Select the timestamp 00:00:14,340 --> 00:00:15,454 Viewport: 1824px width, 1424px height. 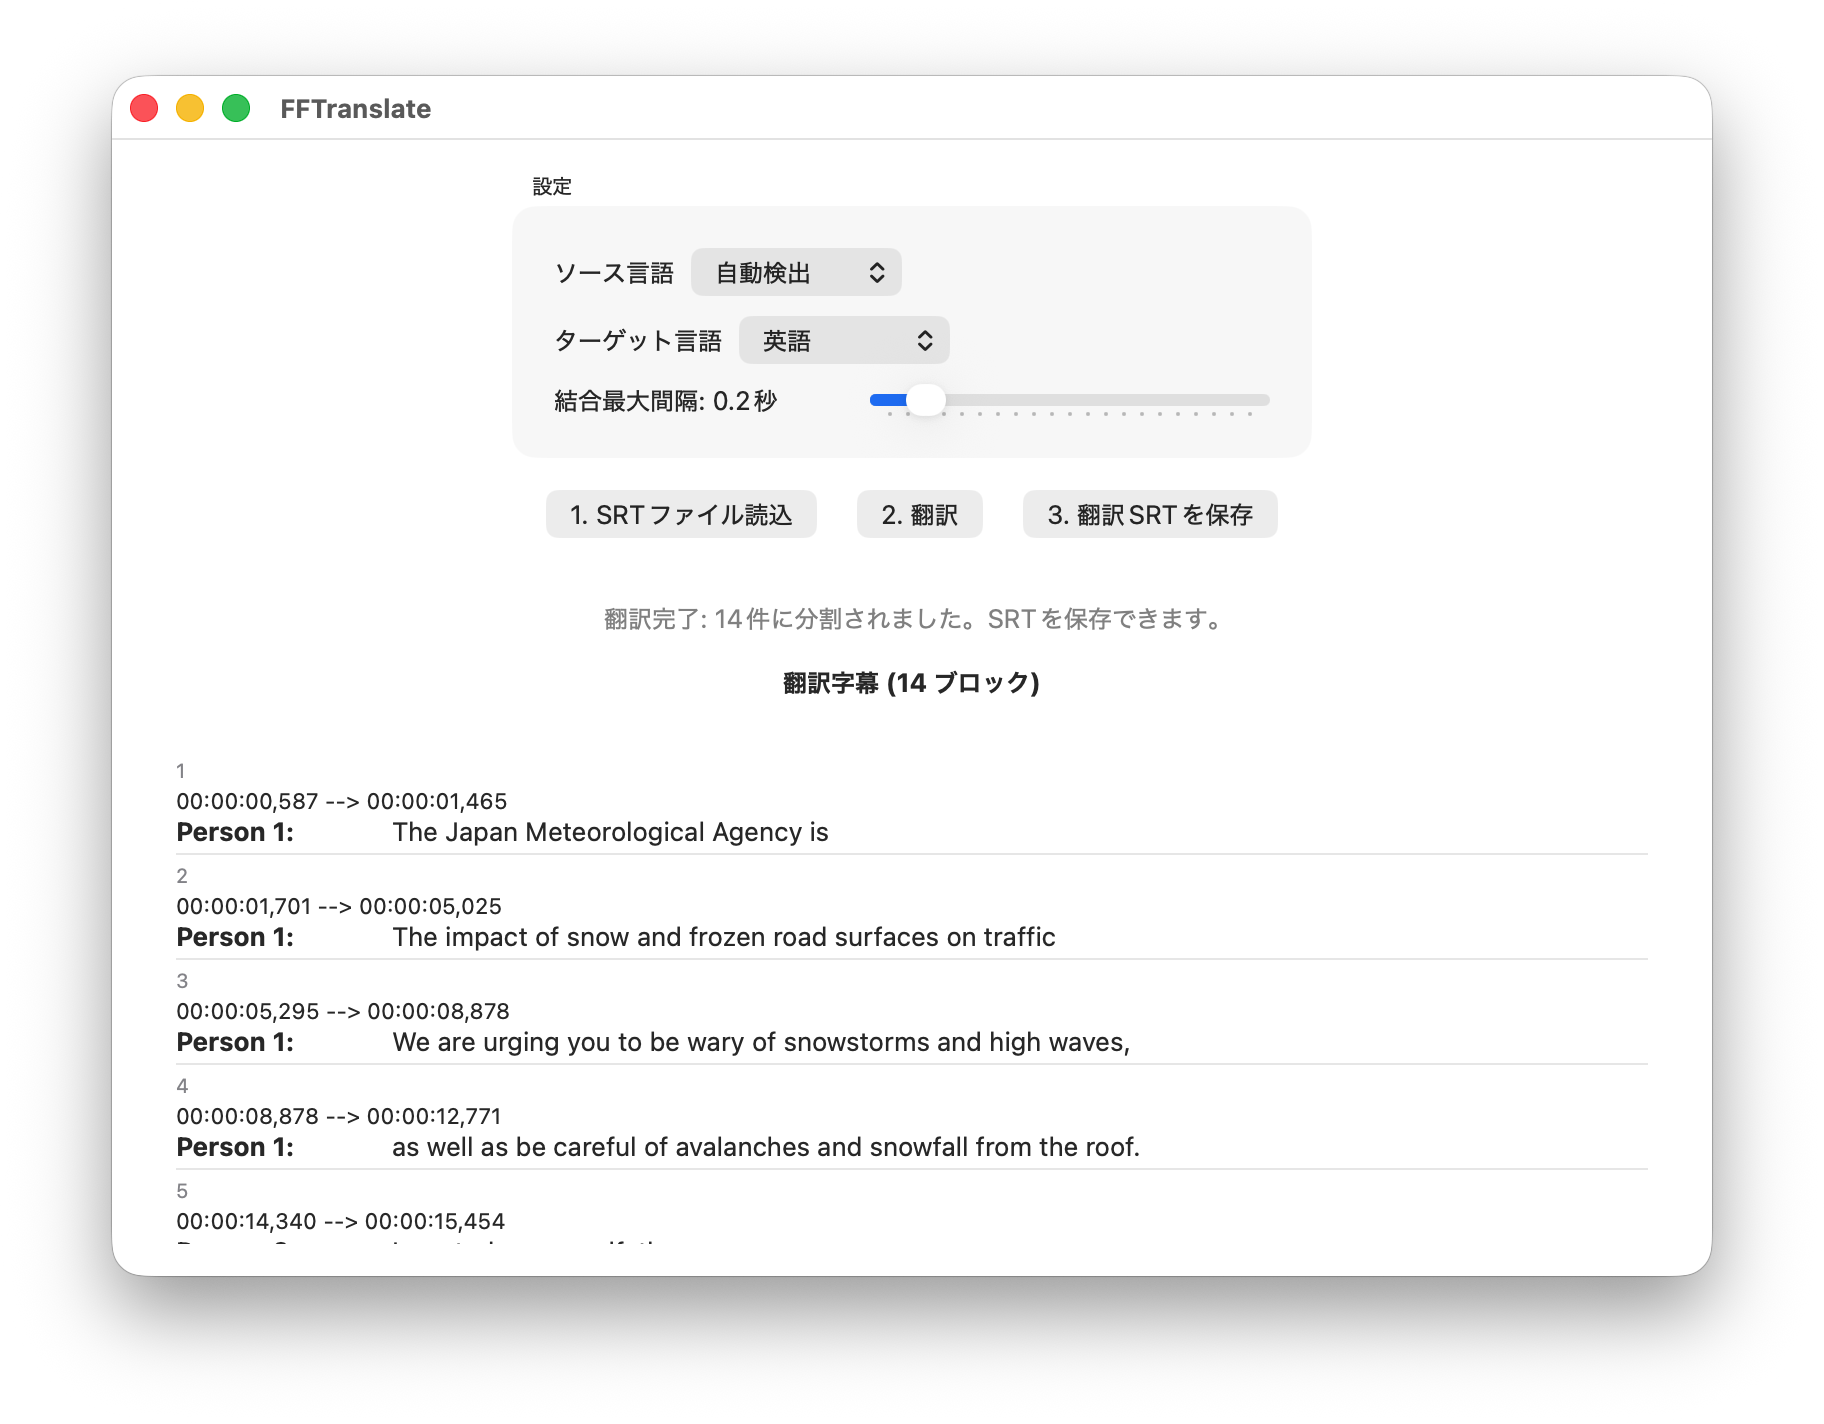click(340, 1221)
